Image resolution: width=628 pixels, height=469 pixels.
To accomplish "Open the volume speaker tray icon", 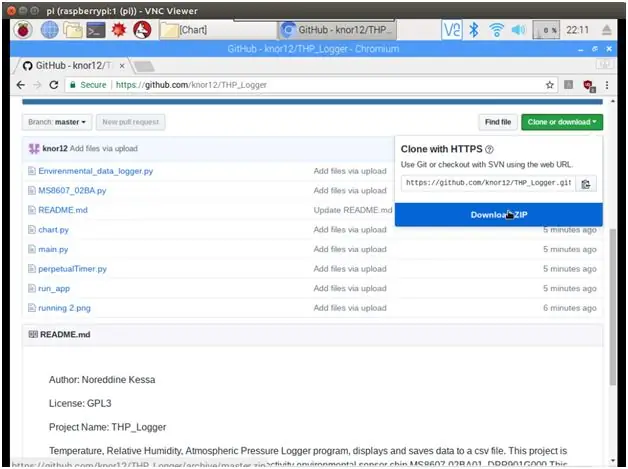I will (518, 30).
